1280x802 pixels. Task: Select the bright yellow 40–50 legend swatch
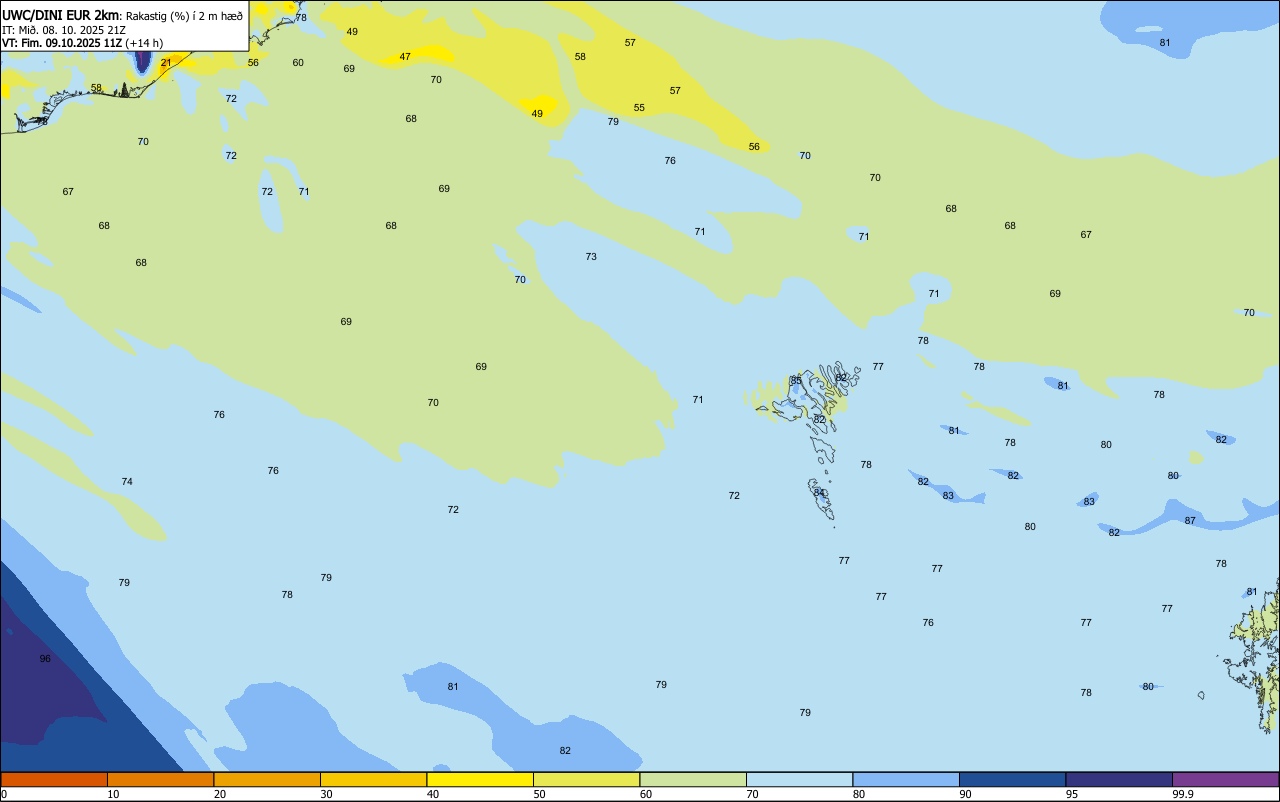pyautogui.click(x=480, y=779)
